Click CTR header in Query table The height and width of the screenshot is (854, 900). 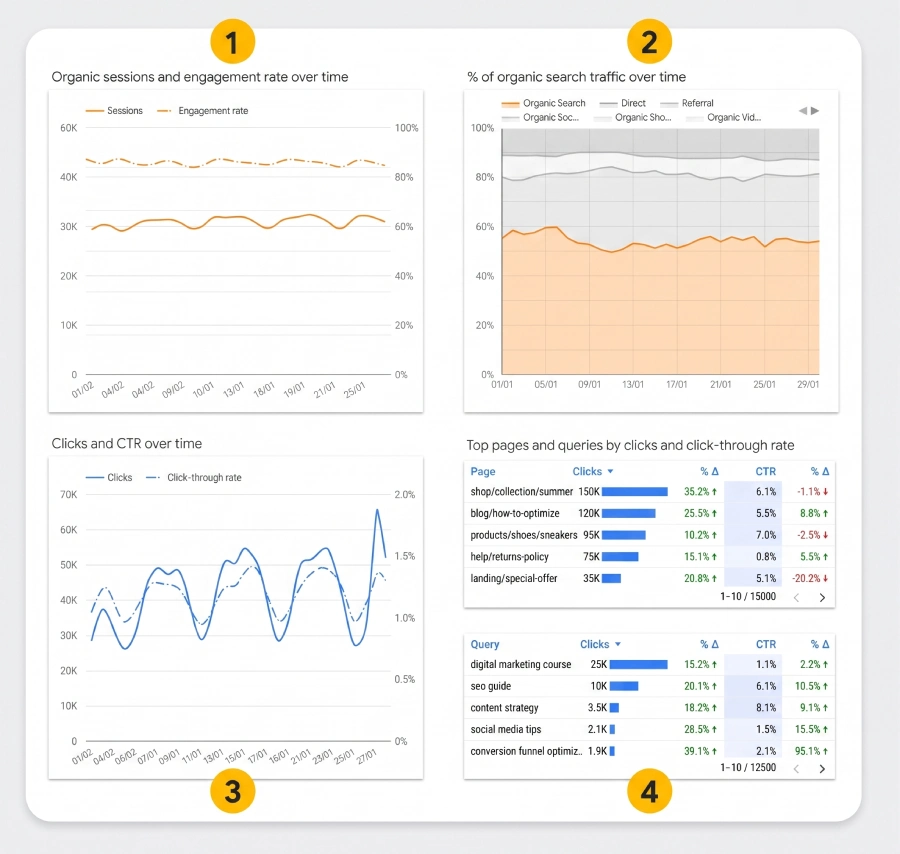point(766,644)
